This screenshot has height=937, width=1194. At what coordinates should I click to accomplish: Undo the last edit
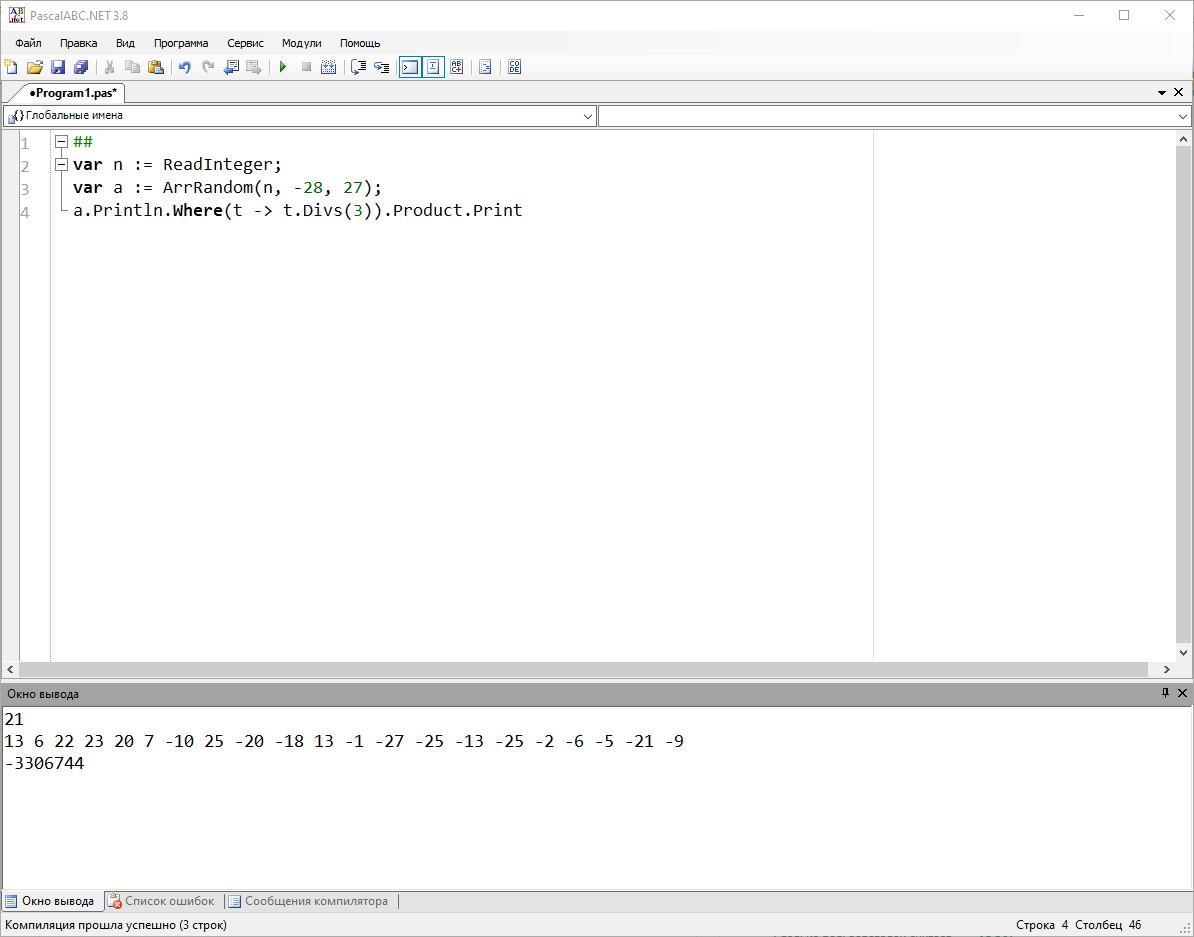184,67
